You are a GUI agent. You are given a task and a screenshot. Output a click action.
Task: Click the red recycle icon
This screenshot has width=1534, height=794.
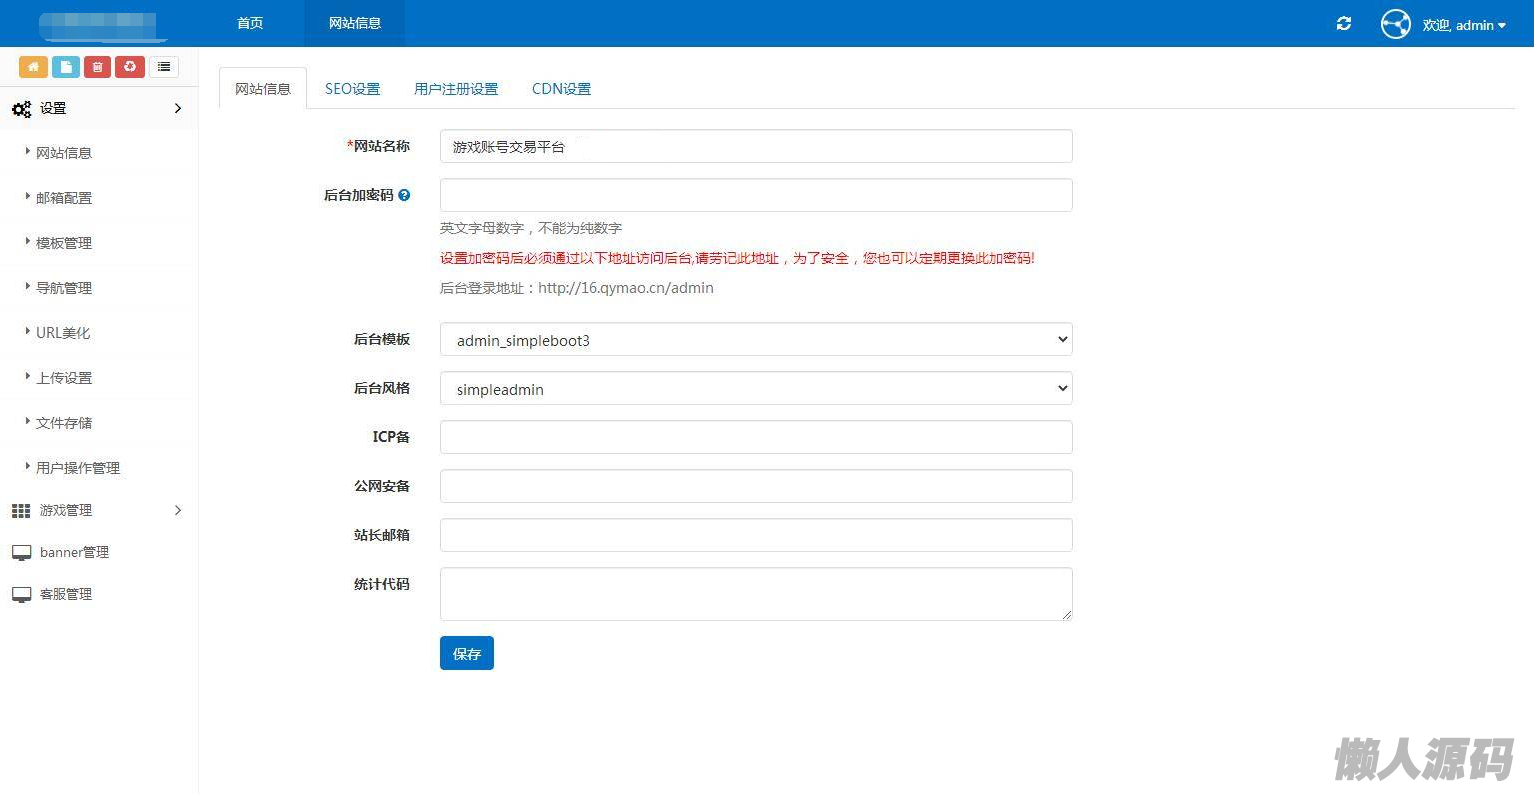pos(130,67)
